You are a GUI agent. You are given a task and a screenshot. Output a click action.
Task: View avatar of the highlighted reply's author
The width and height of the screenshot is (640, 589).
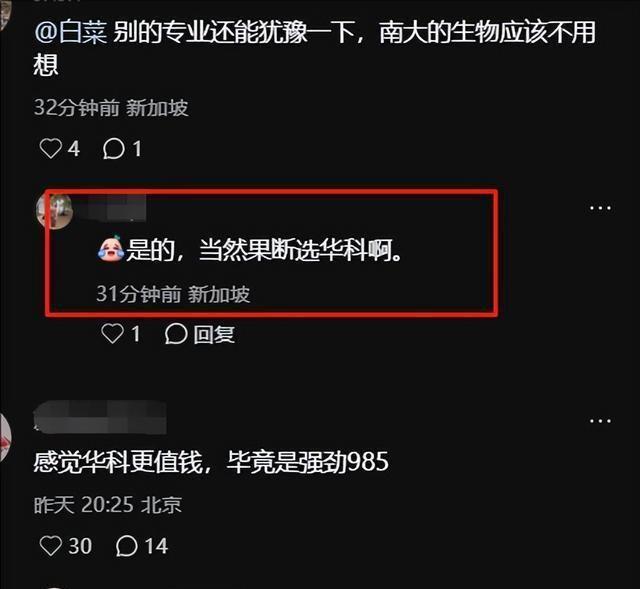[54, 211]
